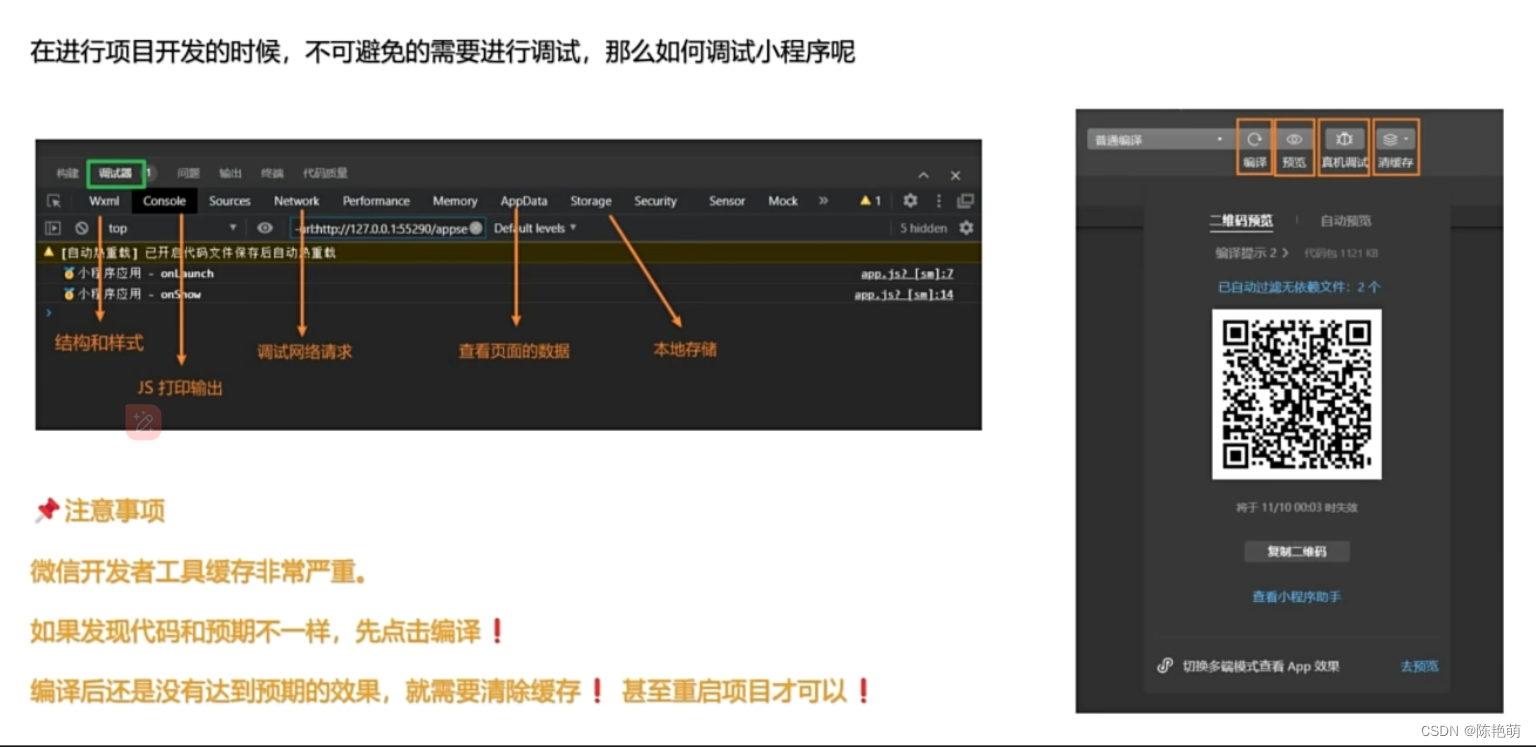
Task: Select the Console tab
Action: (164, 201)
